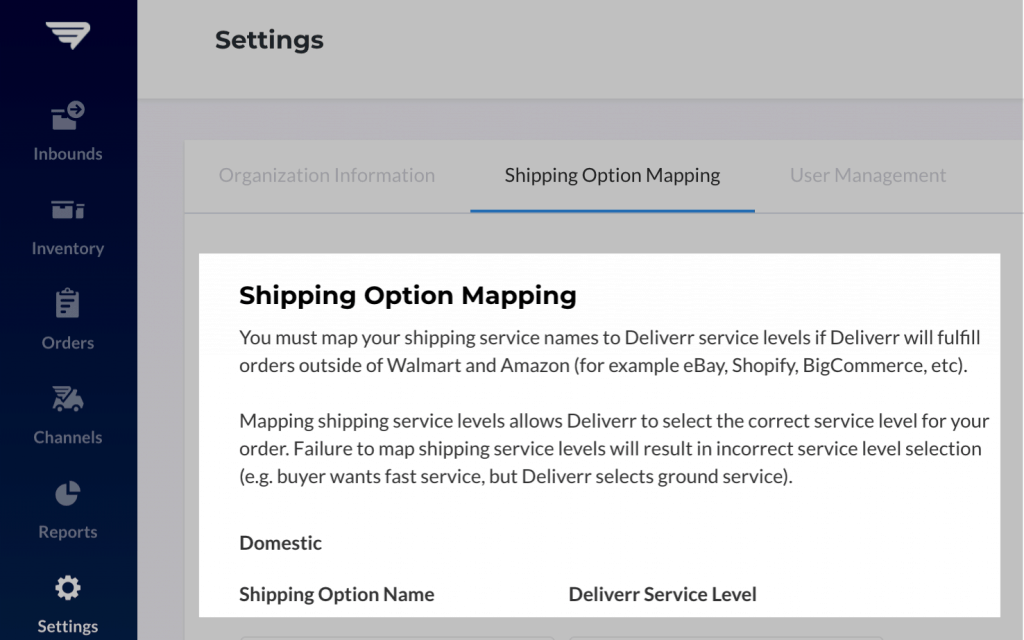Click the Shipping Option Name column header
1024x640 pixels.
click(336, 594)
